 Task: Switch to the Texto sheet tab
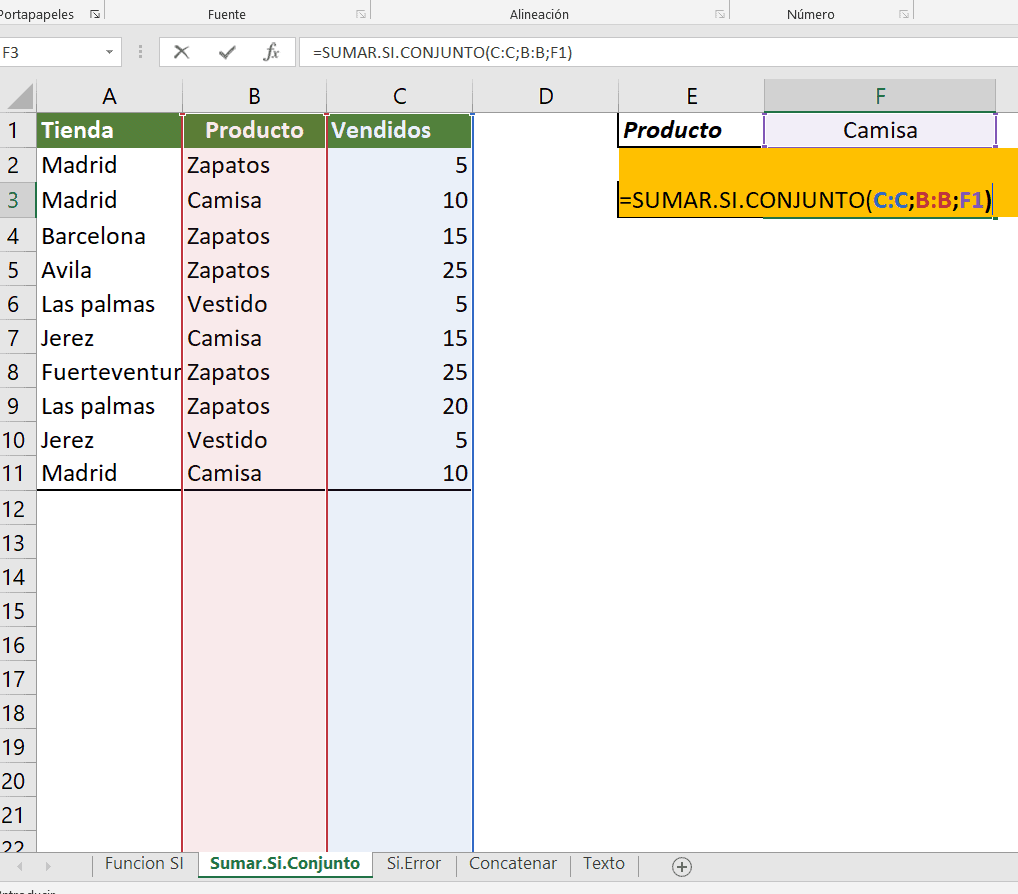point(604,863)
